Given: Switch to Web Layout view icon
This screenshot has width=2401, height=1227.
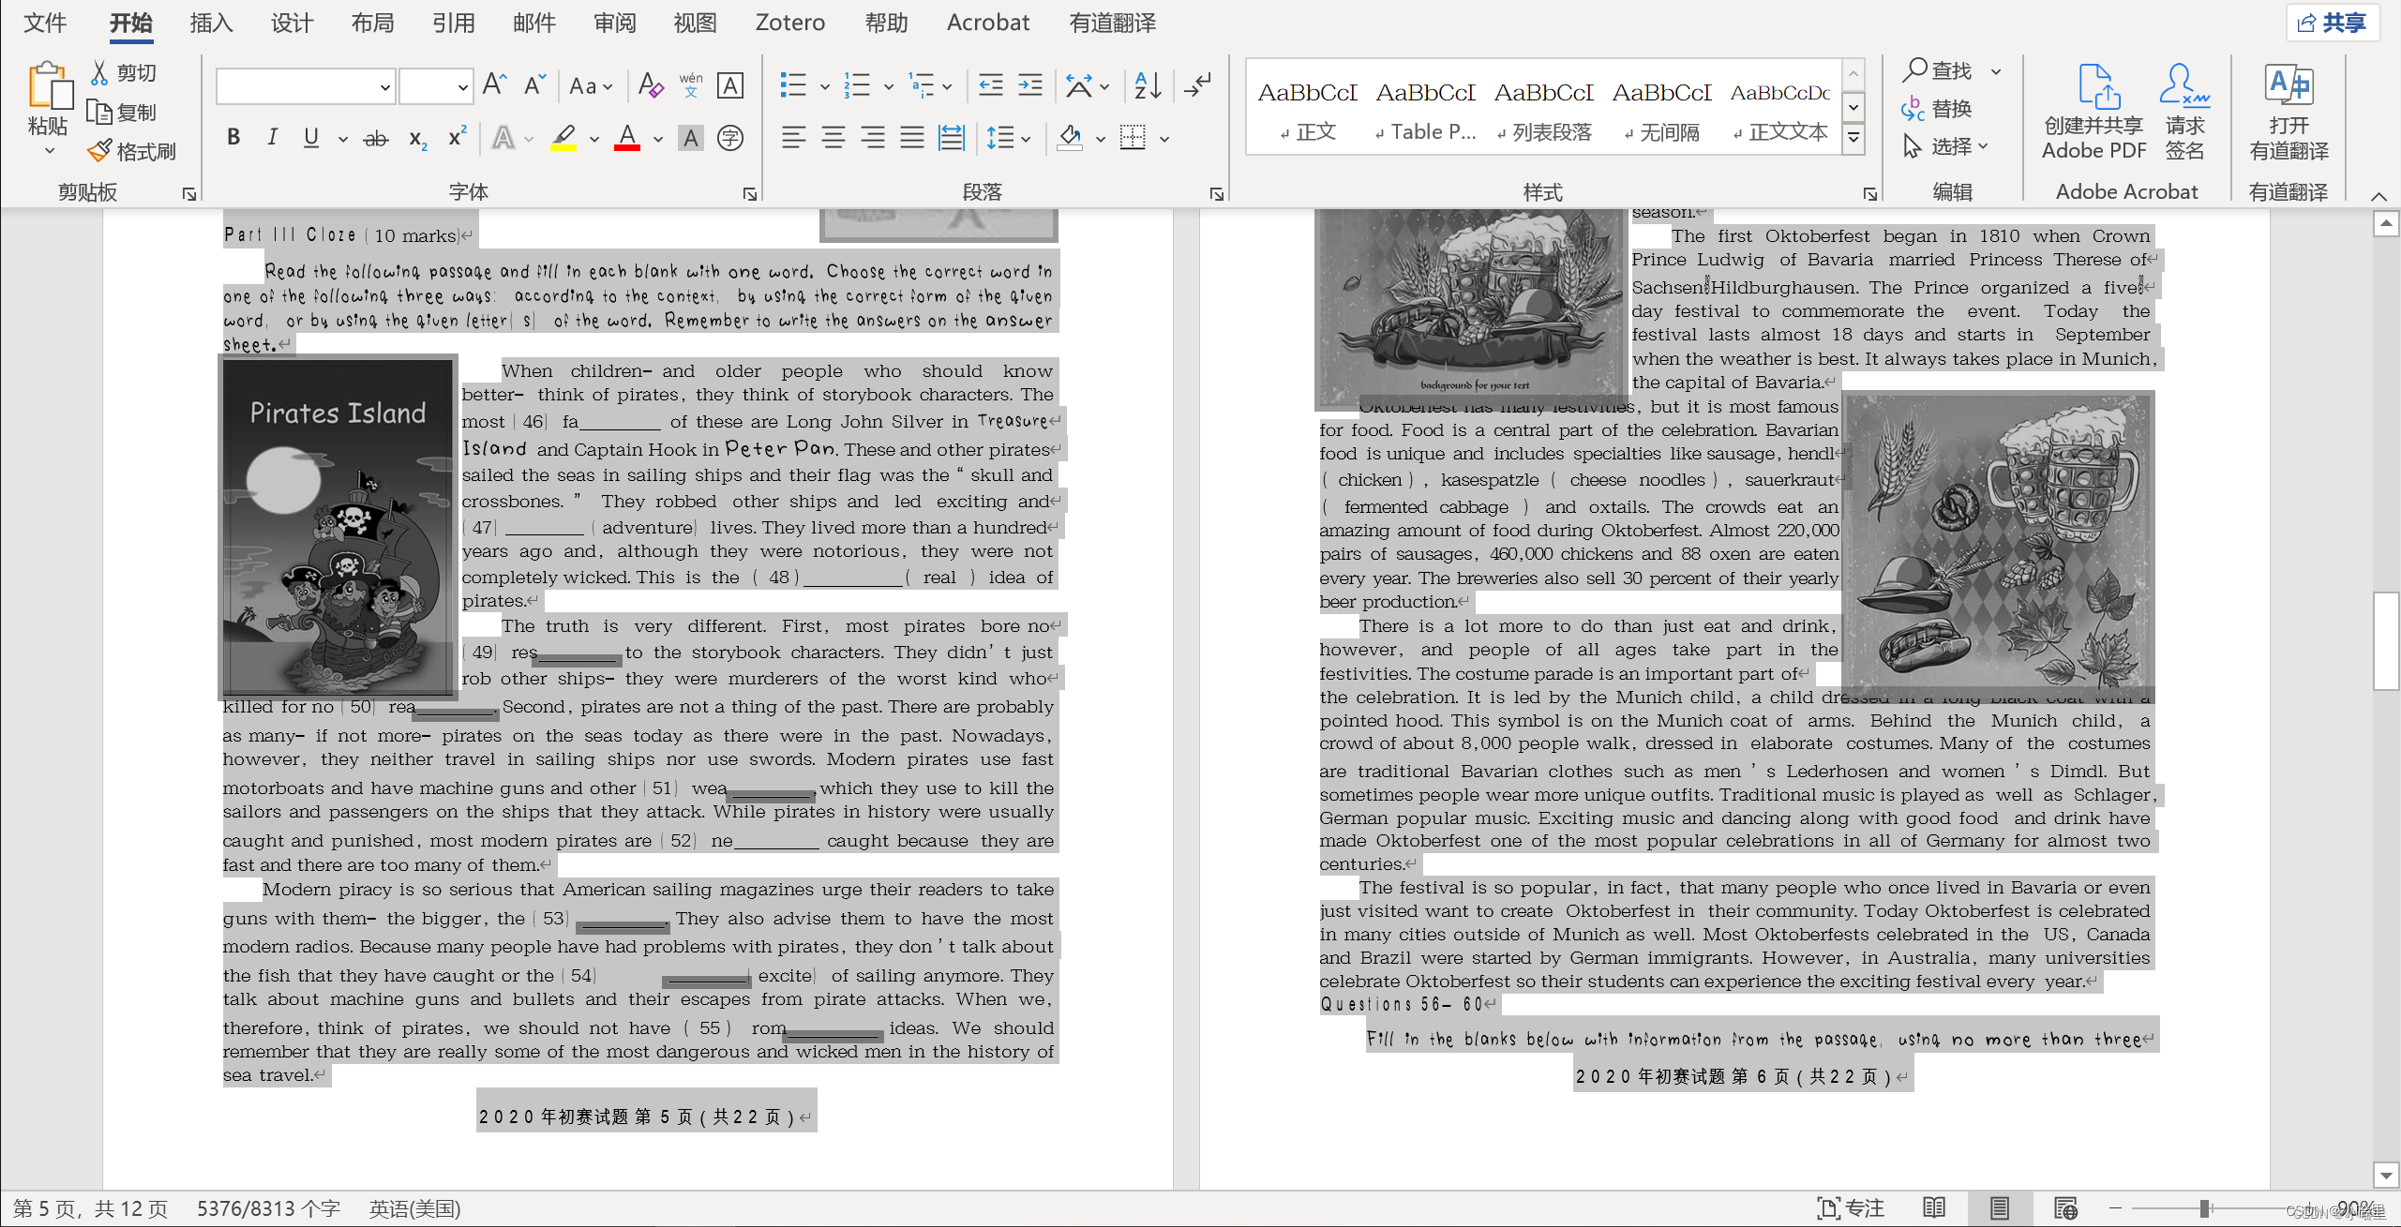Looking at the screenshot, I should [2065, 1208].
